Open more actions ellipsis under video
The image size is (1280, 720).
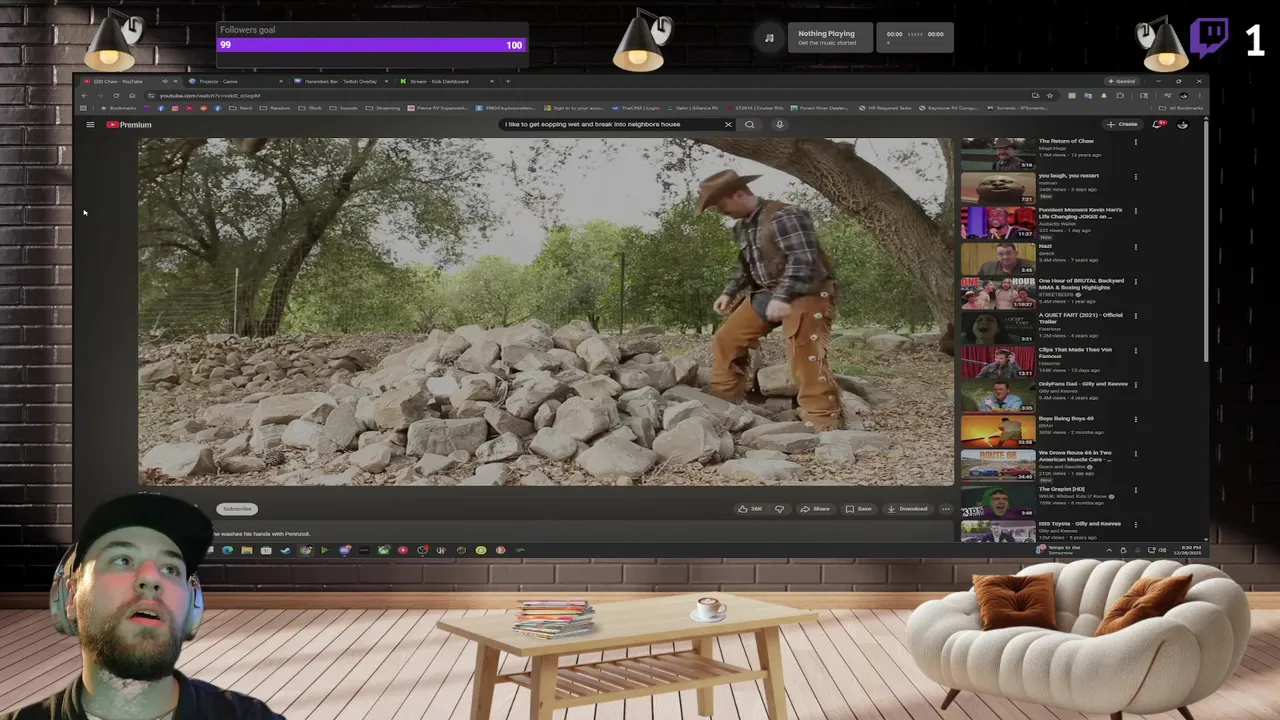(x=946, y=509)
